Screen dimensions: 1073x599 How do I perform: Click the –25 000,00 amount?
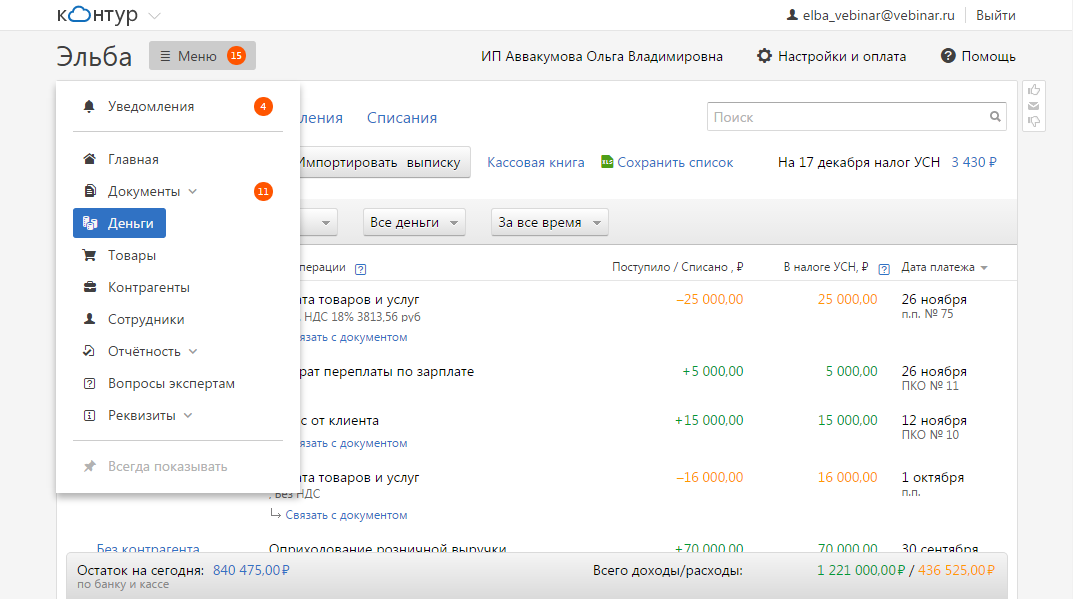click(x=710, y=299)
